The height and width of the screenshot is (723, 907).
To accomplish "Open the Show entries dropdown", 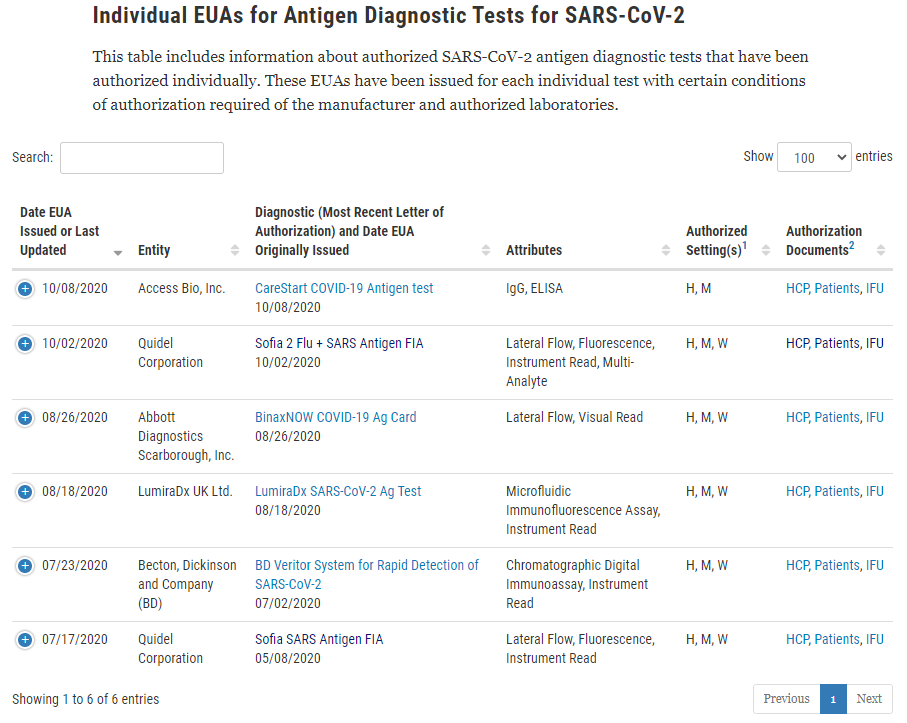I will pyautogui.click(x=814, y=157).
